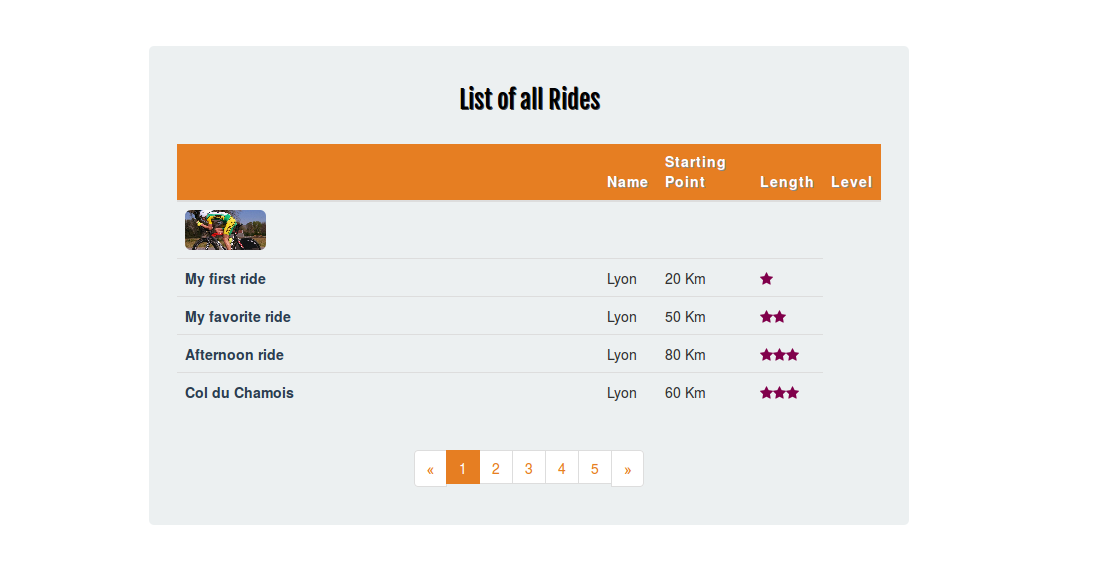The width and height of the screenshot is (1115, 571).
Task: Click the two-star rating of My favorite ride
Action: click(x=773, y=316)
